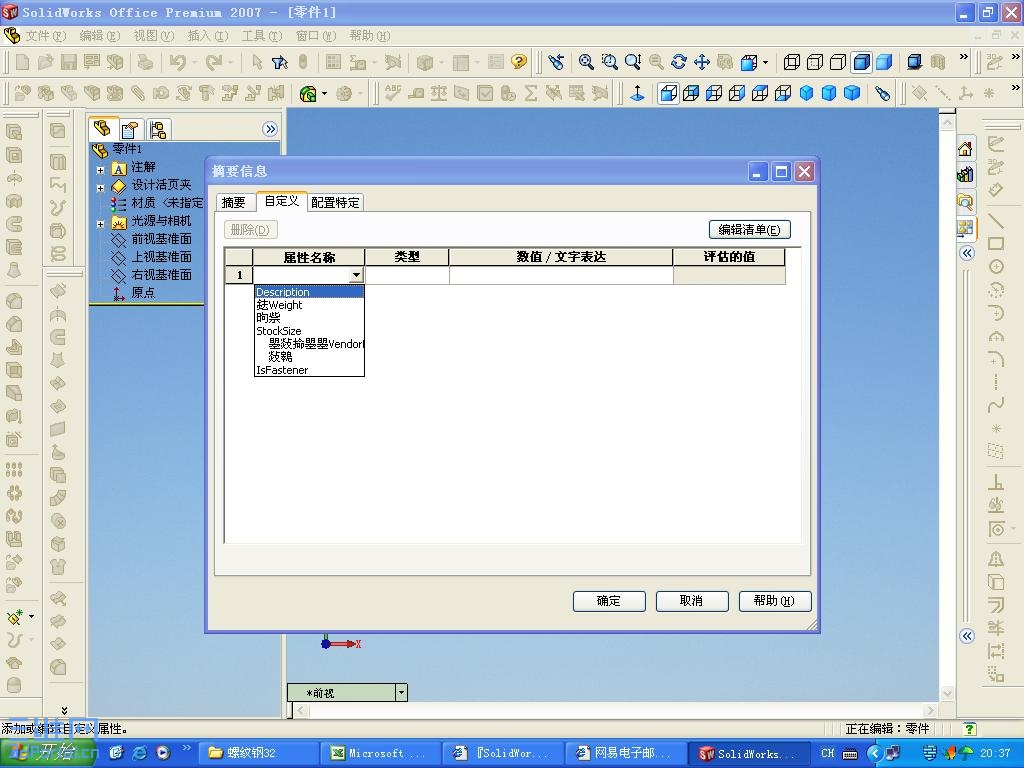Click the Line sketch tool

[x=996, y=221]
